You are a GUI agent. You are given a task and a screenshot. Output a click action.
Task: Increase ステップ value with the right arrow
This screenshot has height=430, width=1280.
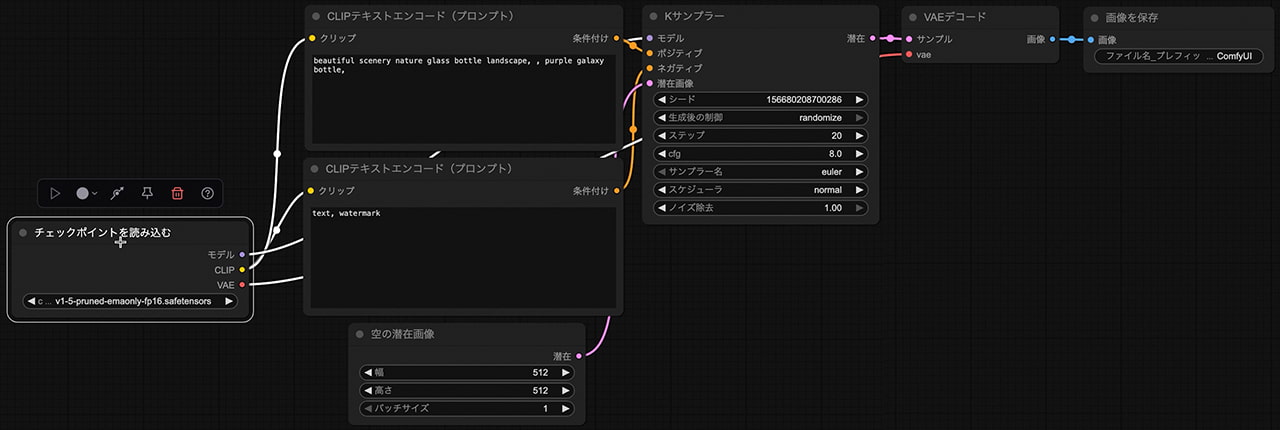(x=860, y=136)
